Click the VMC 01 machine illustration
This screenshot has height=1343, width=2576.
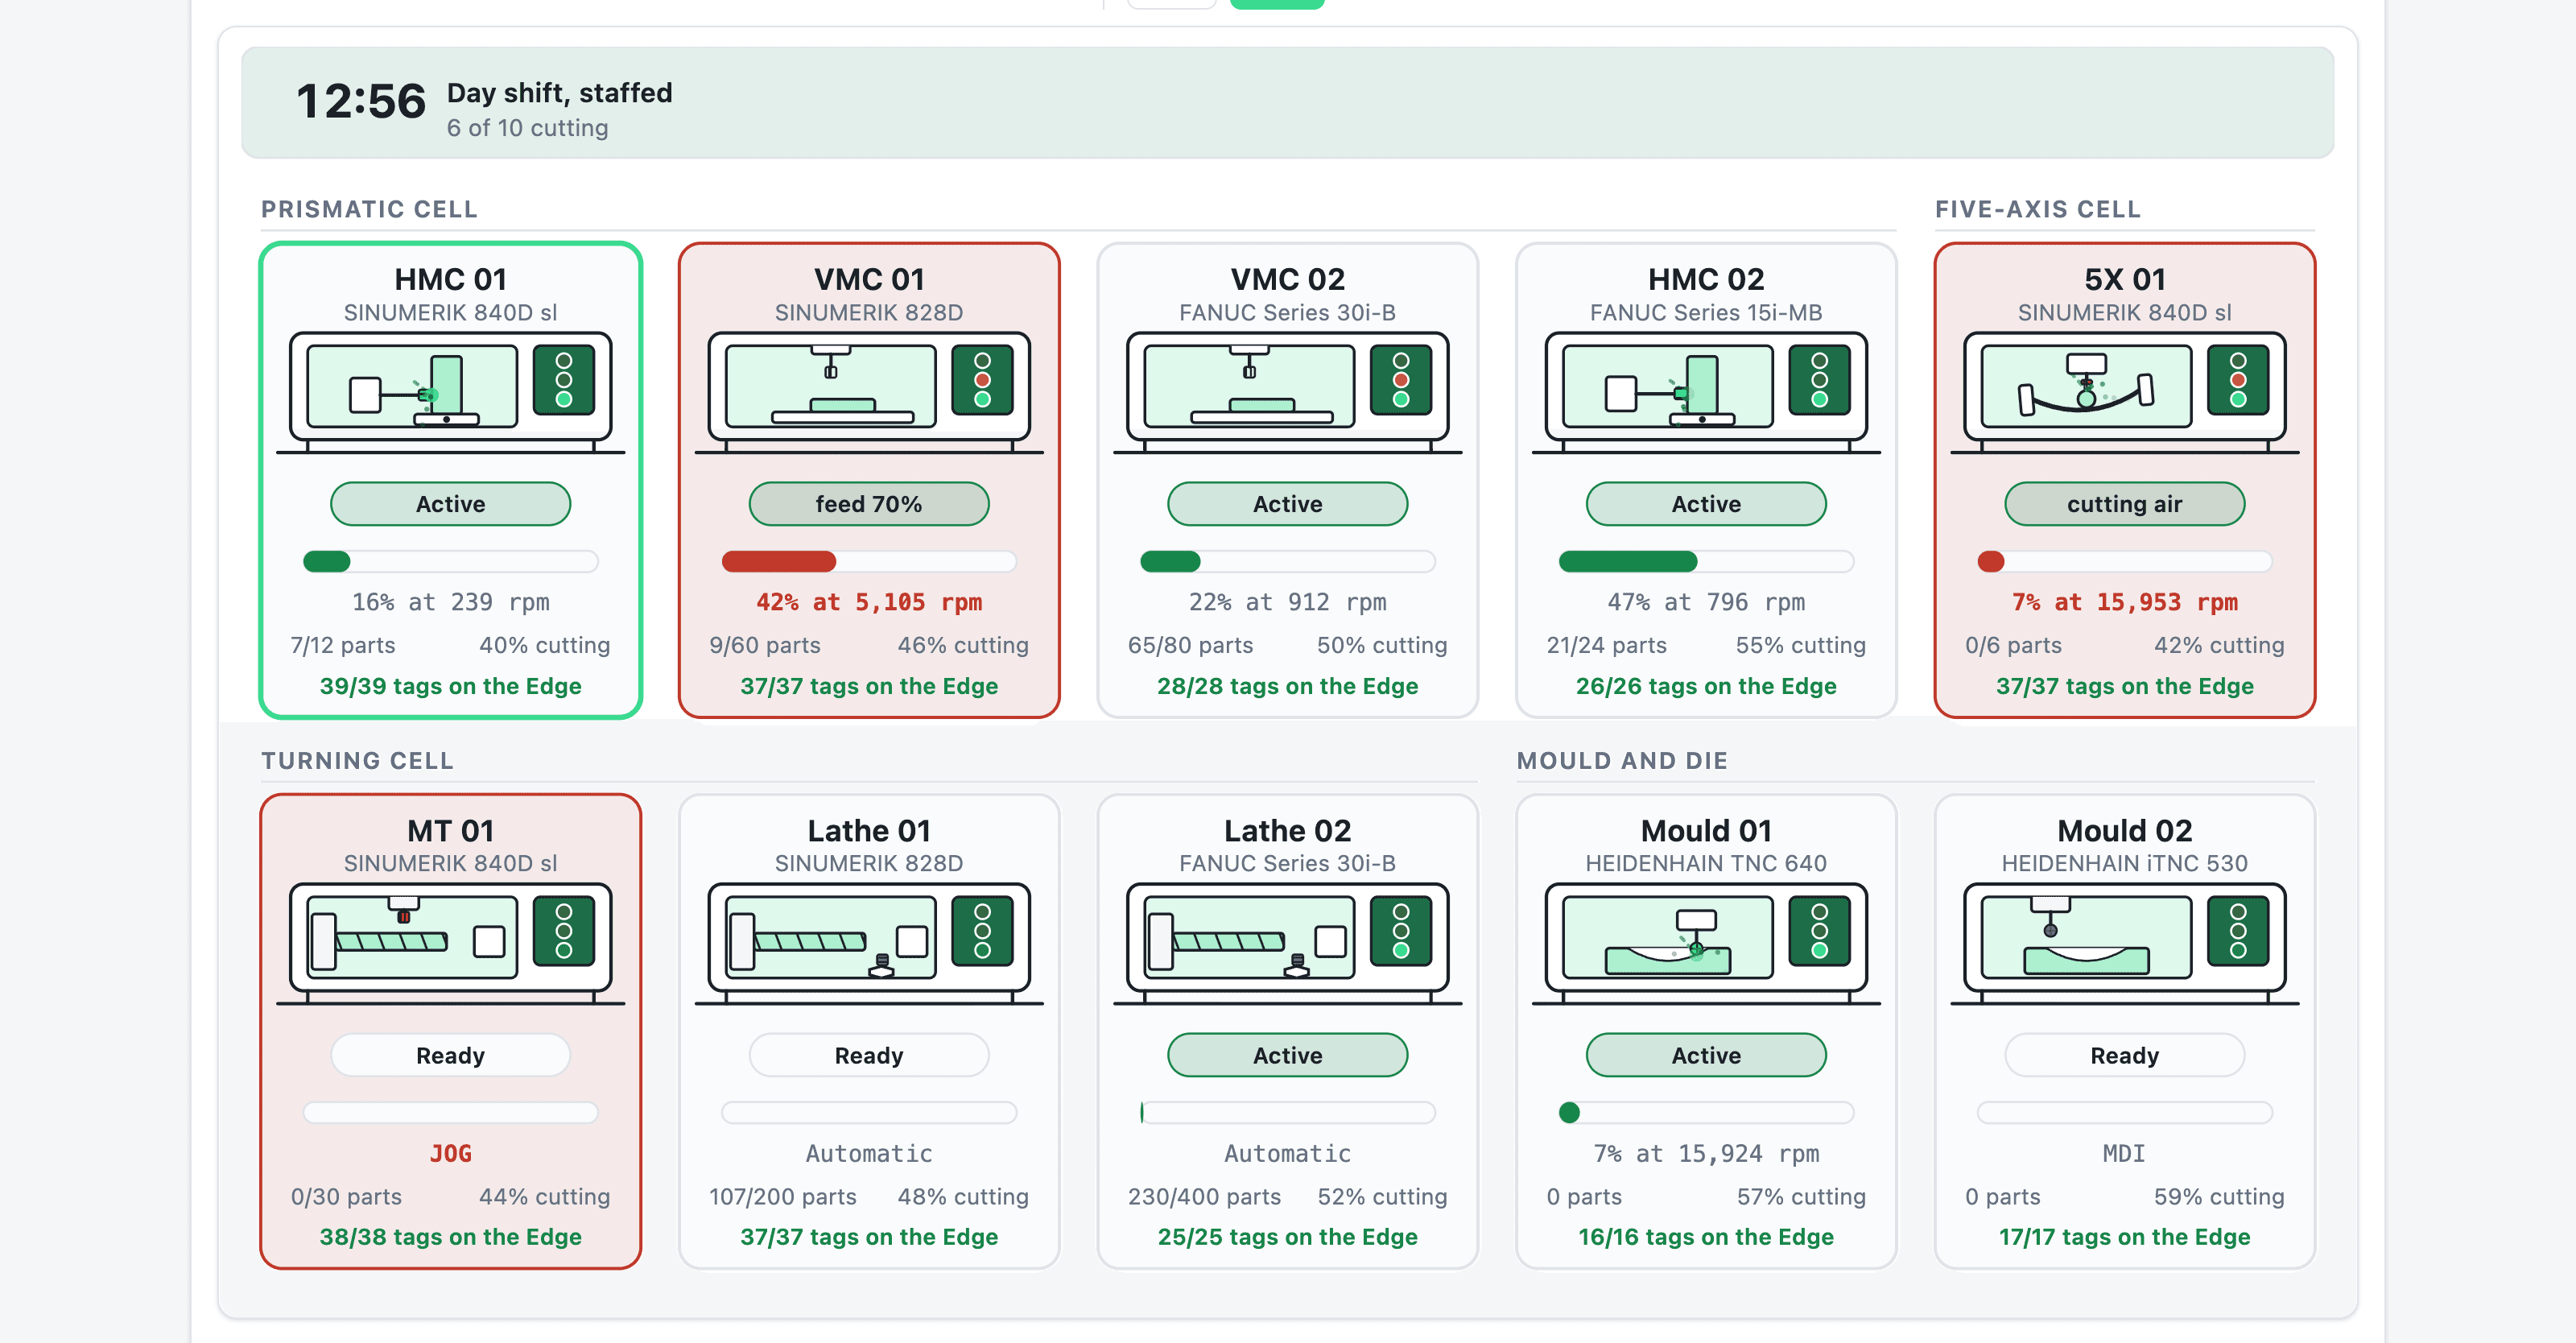(869, 392)
